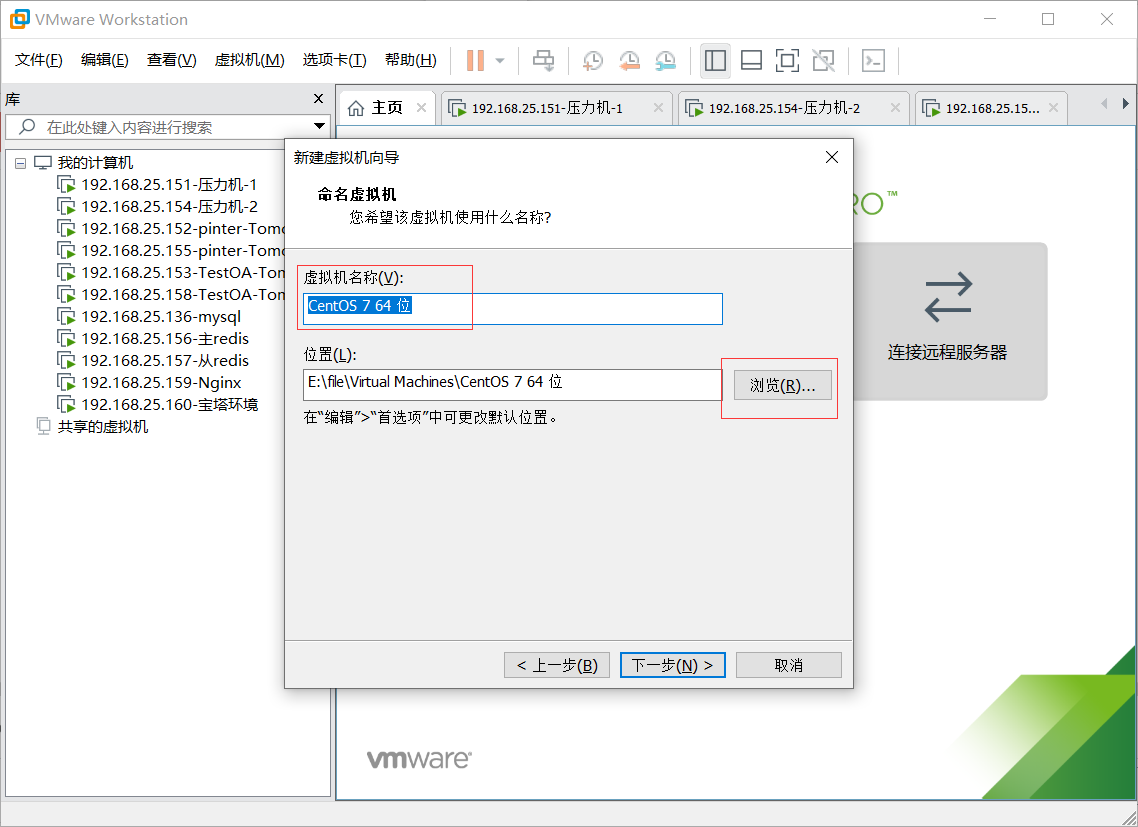
Task: Open the 帮助(H) menu
Action: 411,60
